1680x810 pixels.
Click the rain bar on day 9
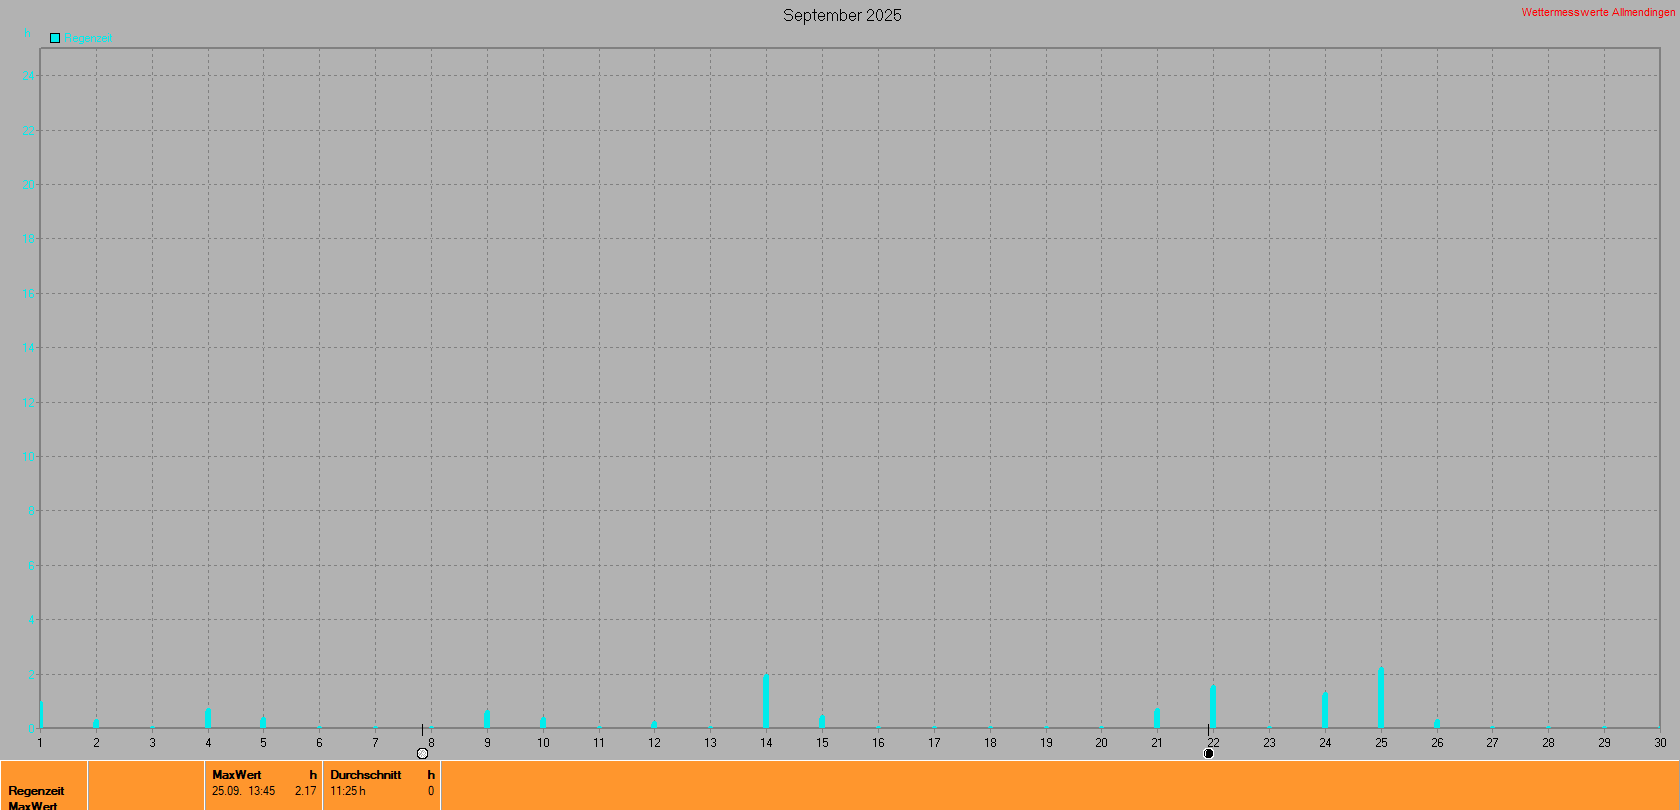tap(487, 719)
